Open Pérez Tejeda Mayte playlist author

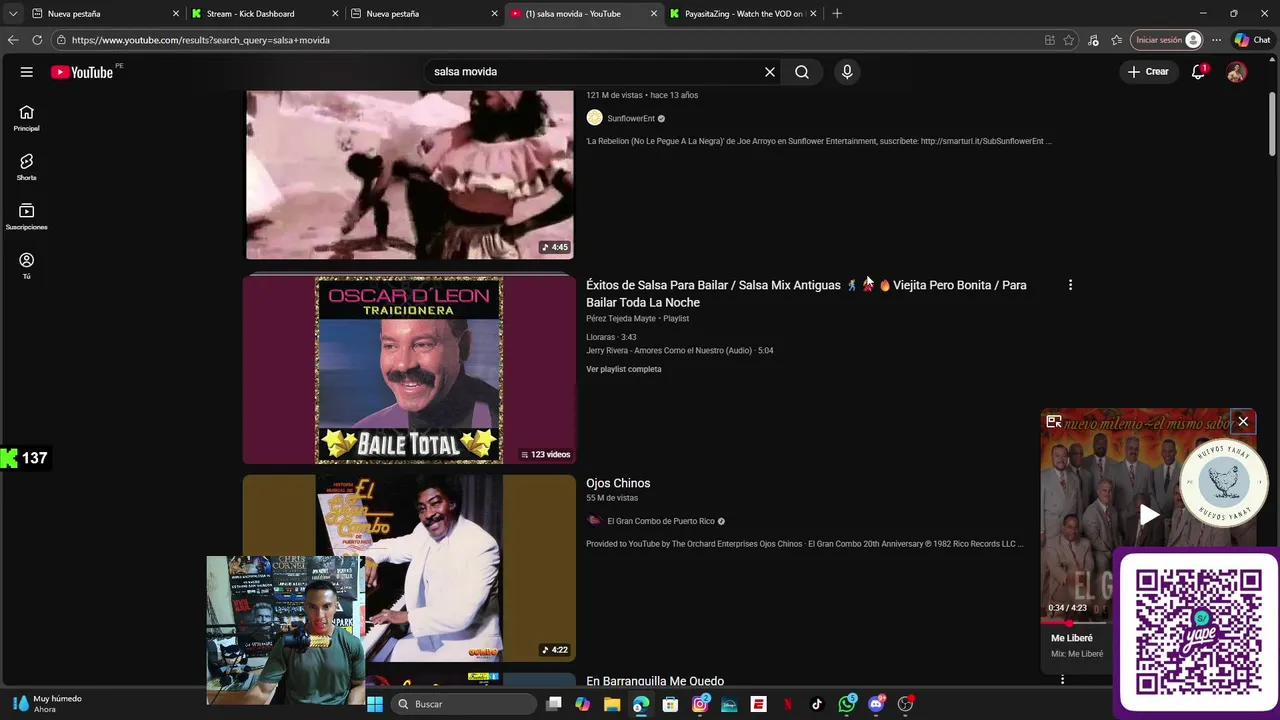(621, 318)
